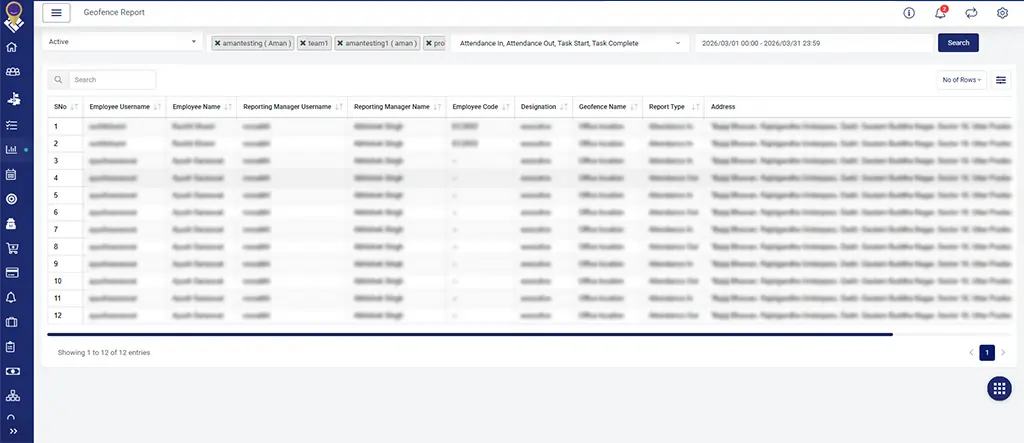Open the Active status dropdown
Viewport: 1024px width, 443px height.
point(122,42)
